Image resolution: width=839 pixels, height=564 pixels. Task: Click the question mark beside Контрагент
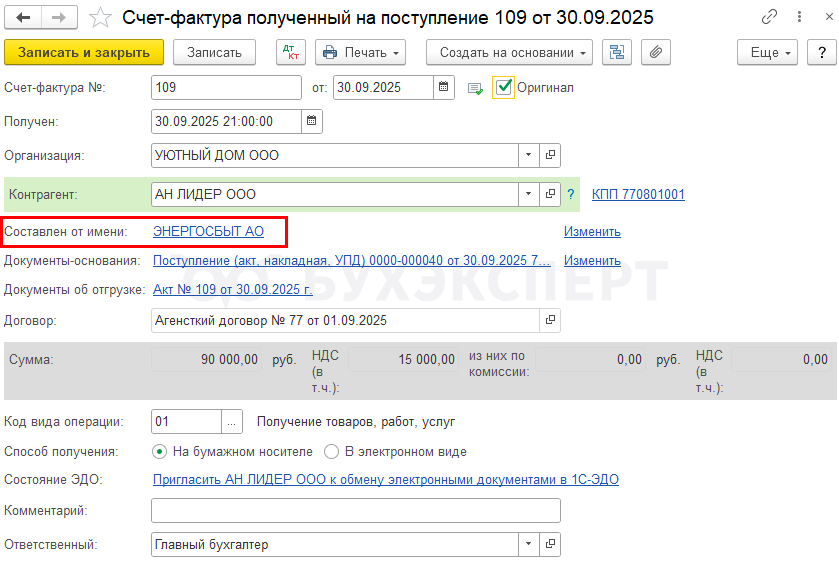click(x=571, y=194)
